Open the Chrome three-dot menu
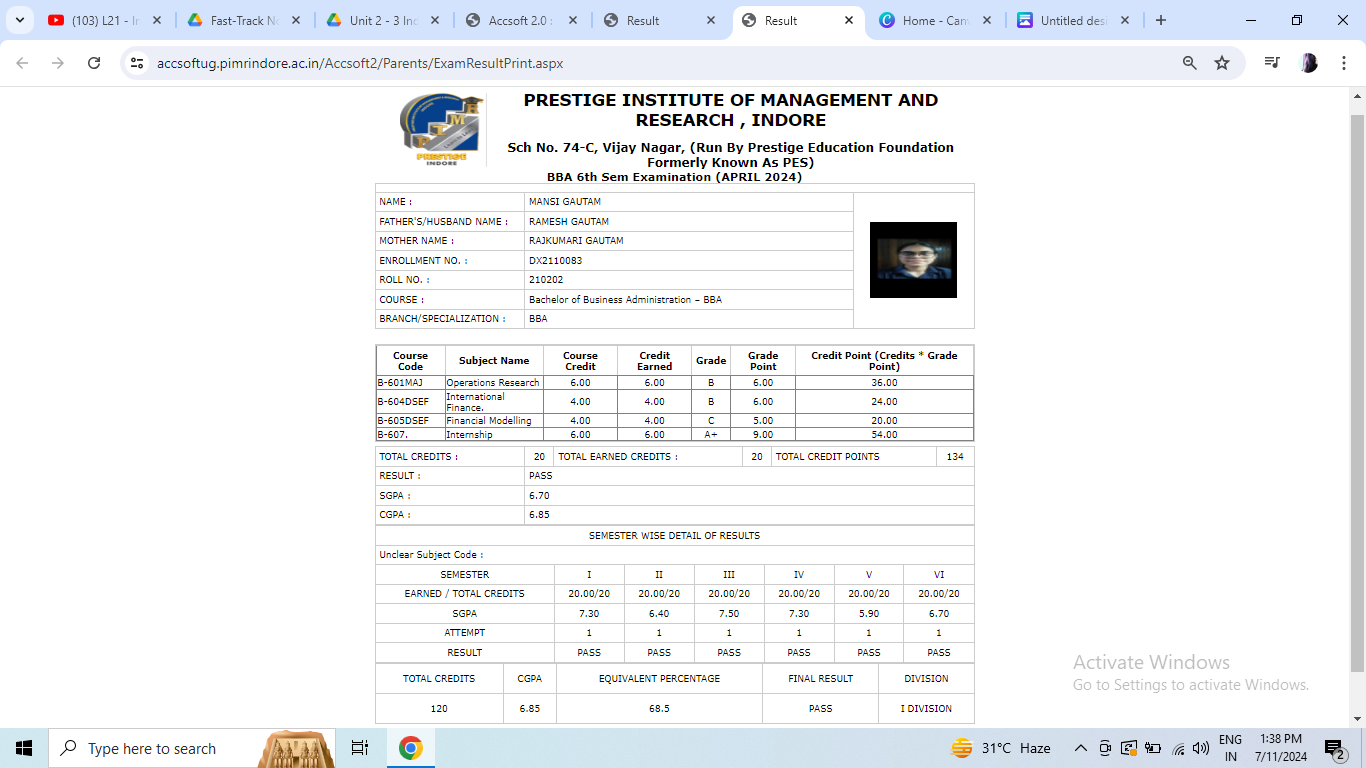Screen dimensions: 1366x768 [x=1344, y=63]
